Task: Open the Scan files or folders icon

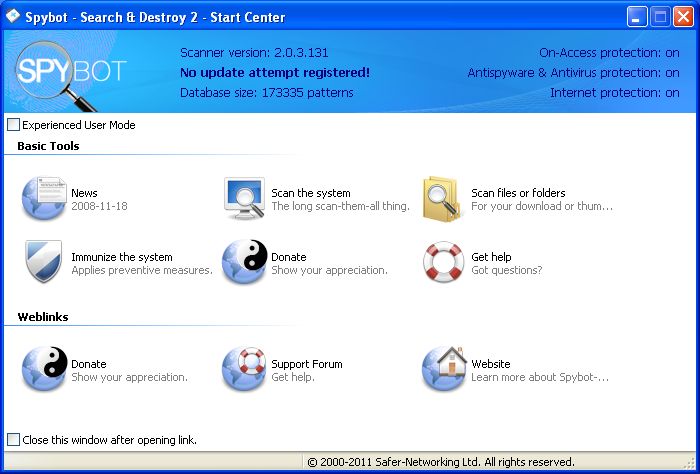Action: coord(443,199)
